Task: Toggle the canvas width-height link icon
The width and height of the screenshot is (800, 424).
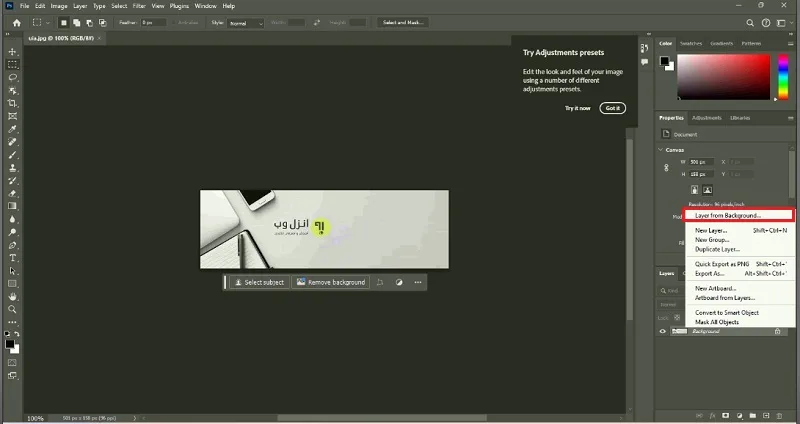Action: point(666,168)
